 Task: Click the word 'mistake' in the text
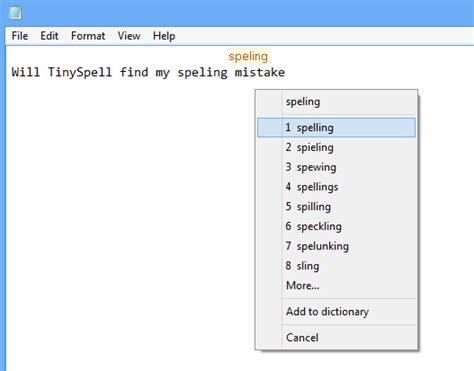pos(260,72)
